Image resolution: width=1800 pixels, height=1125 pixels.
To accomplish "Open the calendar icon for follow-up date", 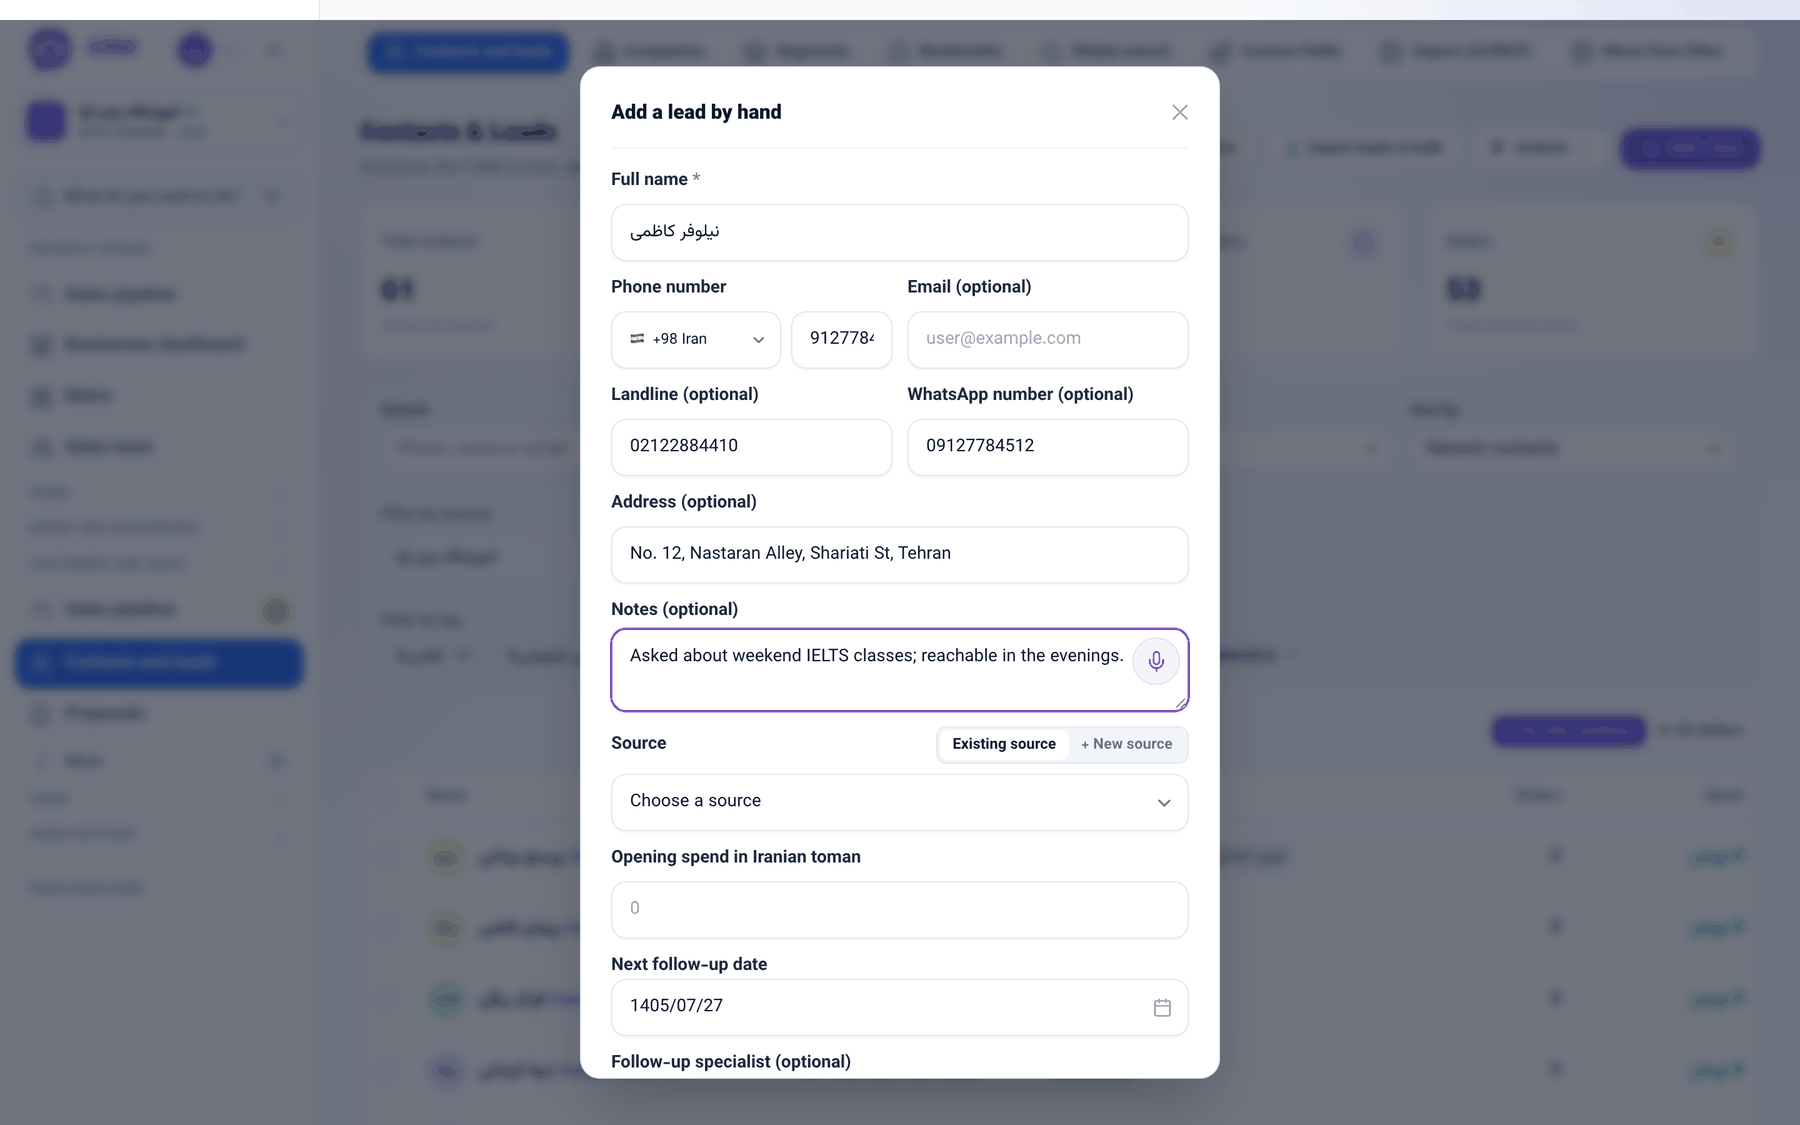I will (1162, 1007).
